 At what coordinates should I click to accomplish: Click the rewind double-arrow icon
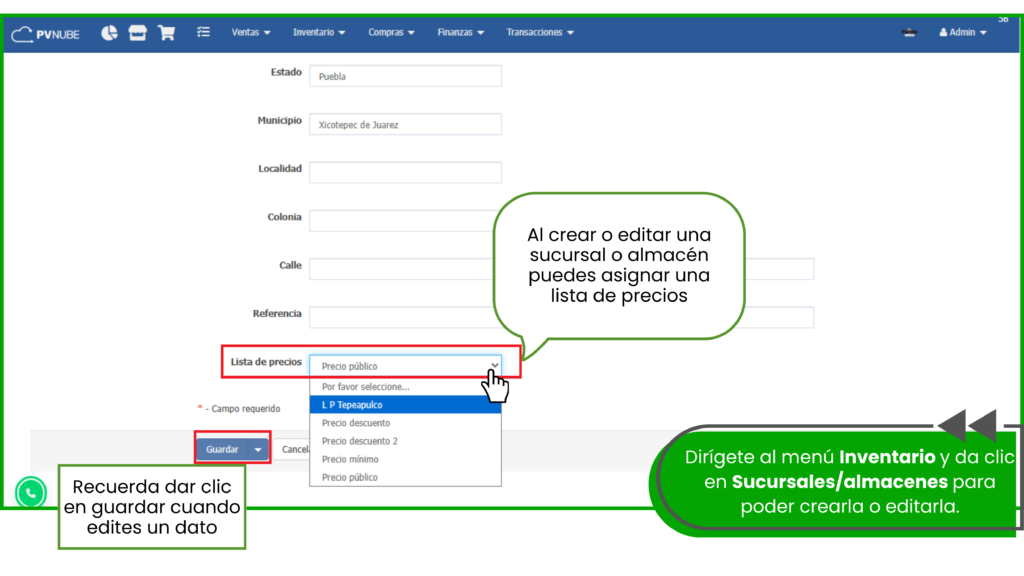pyautogui.click(x=966, y=424)
